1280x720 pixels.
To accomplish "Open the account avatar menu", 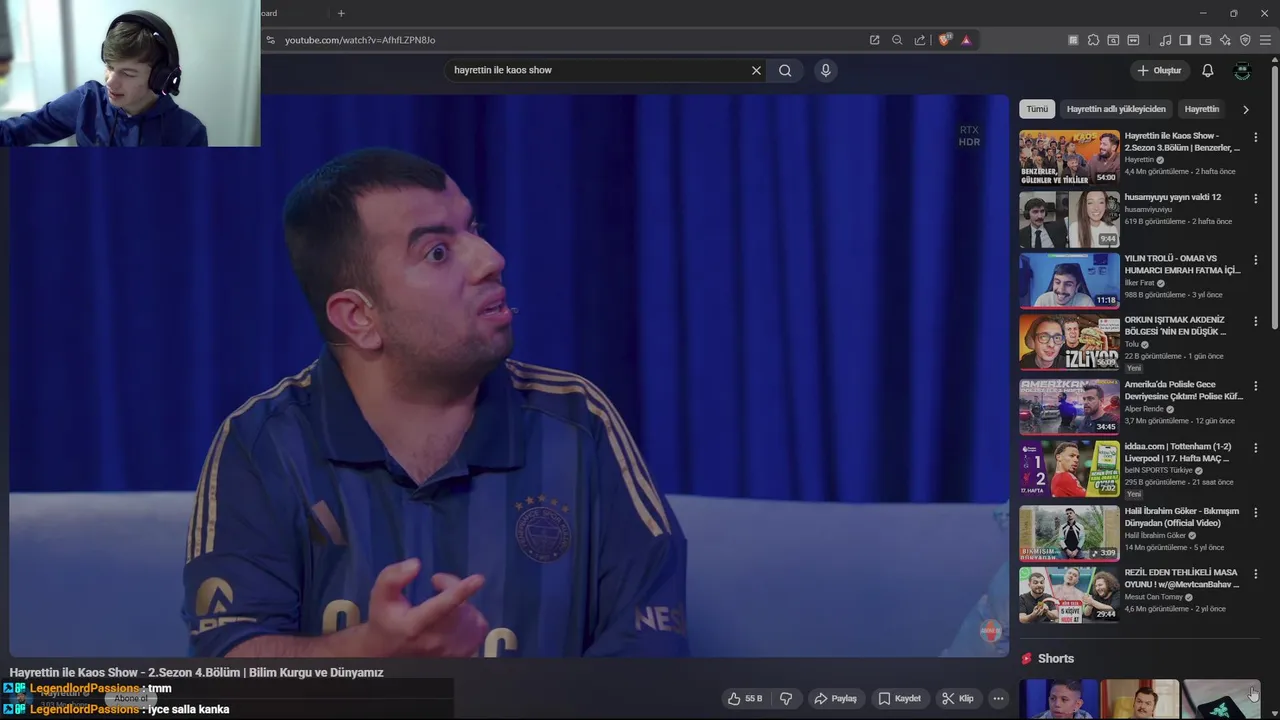I will (1242, 70).
